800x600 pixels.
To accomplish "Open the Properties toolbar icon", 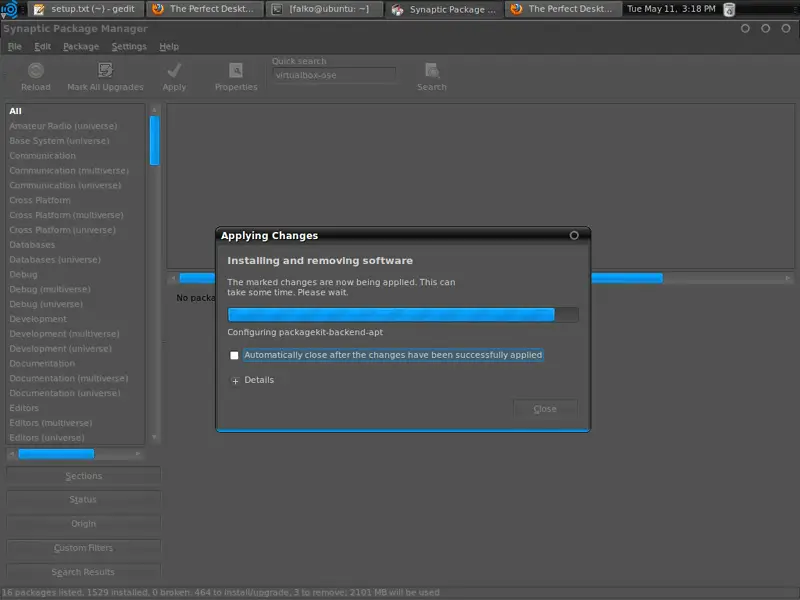I will tap(236, 70).
